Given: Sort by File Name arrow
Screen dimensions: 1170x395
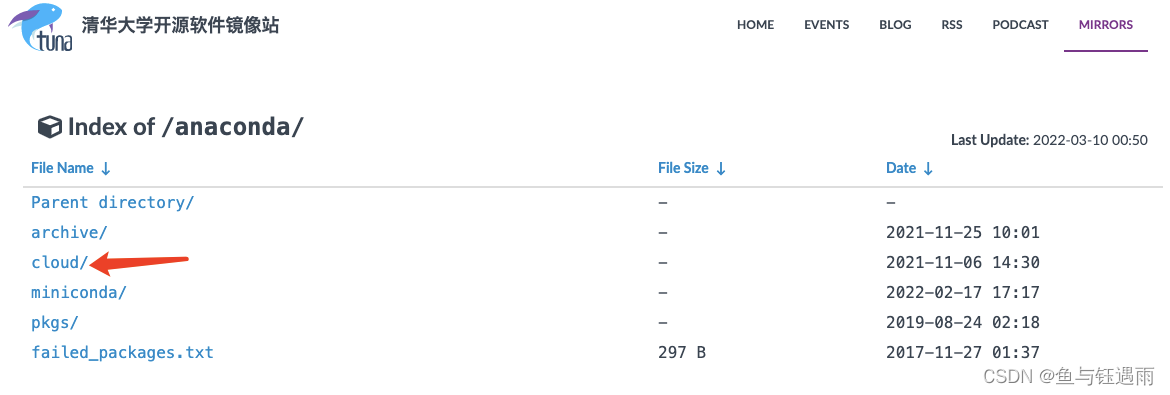Looking at the screenshot, I should (x=105, y=169).
